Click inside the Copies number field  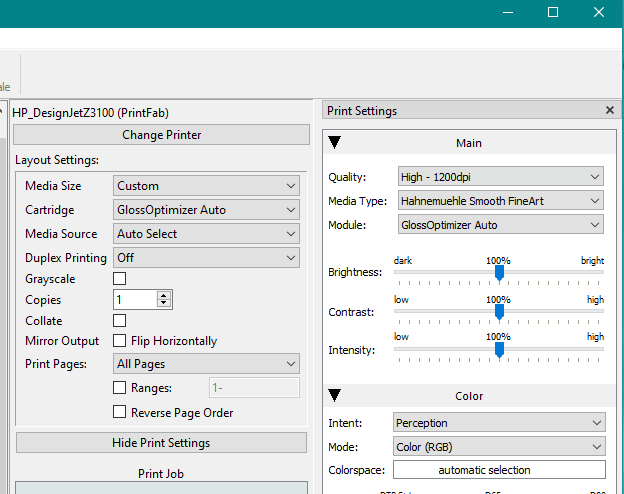click(x=135, y=299)
